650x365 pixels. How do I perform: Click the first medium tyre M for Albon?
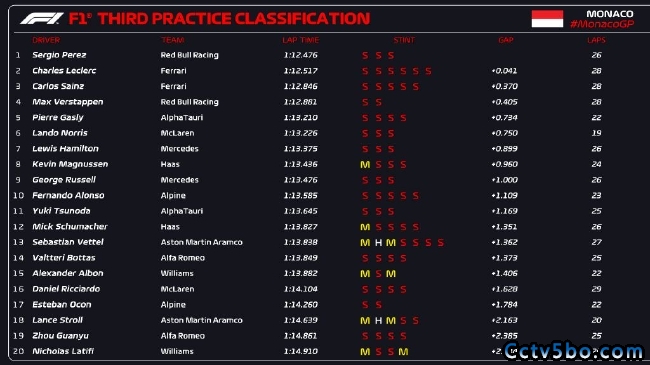(x=365, y=274)
